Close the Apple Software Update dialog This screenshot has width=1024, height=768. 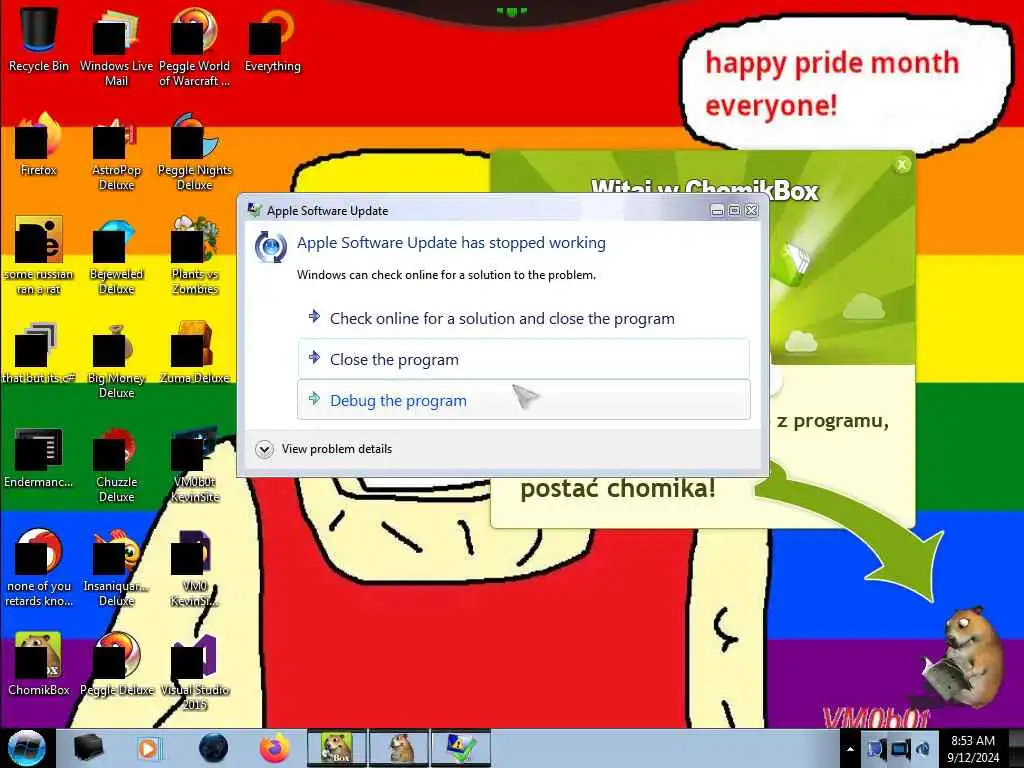click(752, 210)
